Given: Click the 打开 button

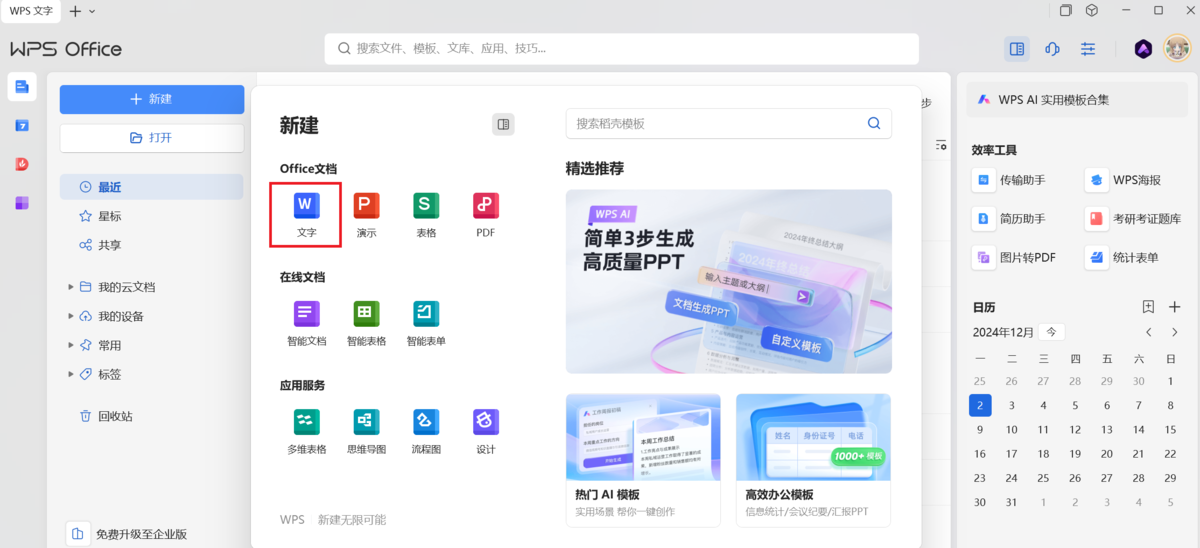Looking at the screenshot, I should 152,138.
